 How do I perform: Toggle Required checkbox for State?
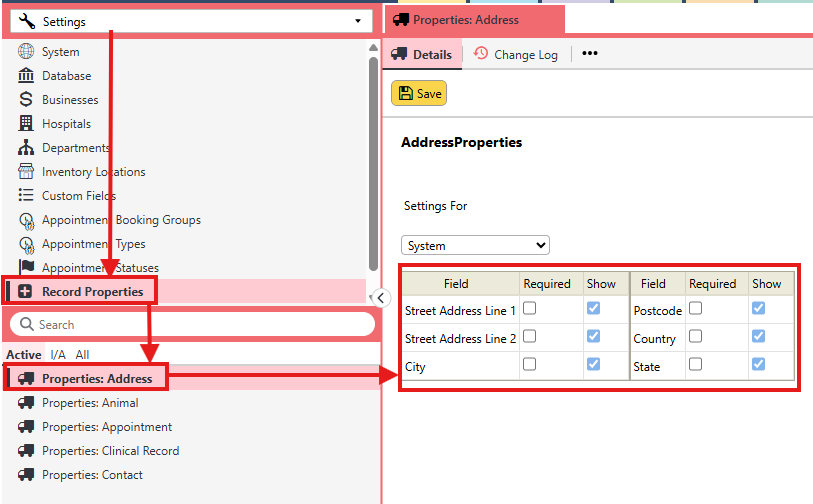pyautogui.click(x=695, y=365)
